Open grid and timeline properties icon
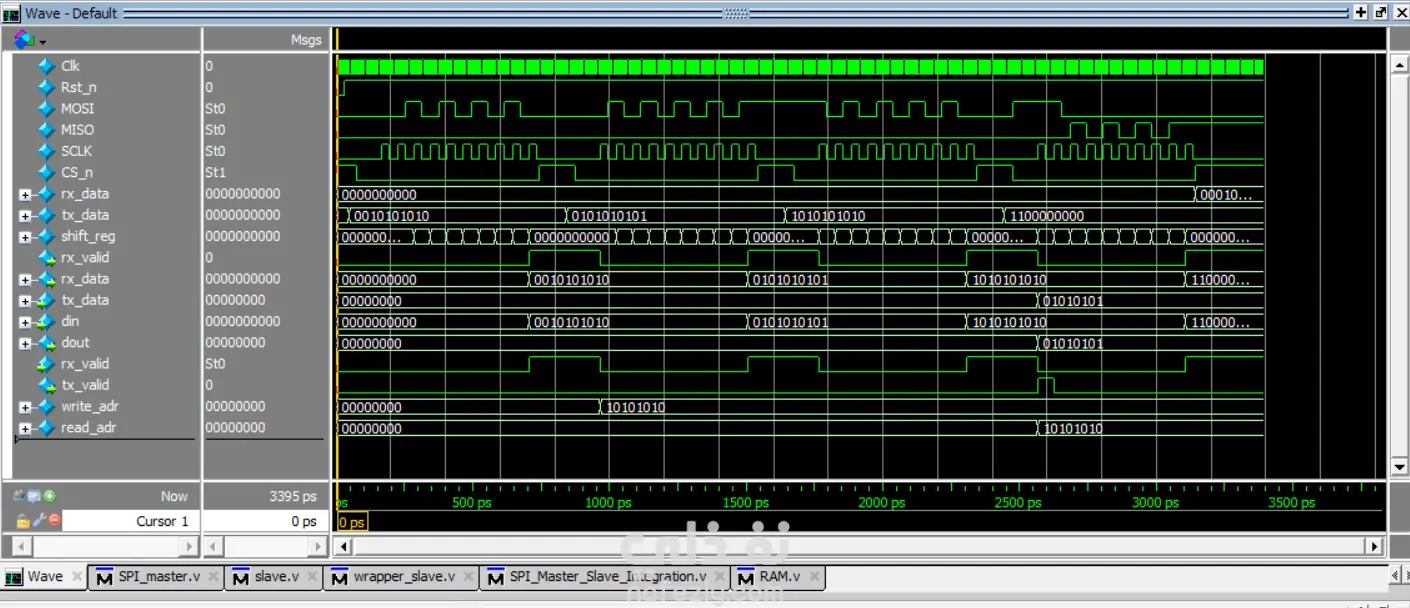 tap(35, 496)
